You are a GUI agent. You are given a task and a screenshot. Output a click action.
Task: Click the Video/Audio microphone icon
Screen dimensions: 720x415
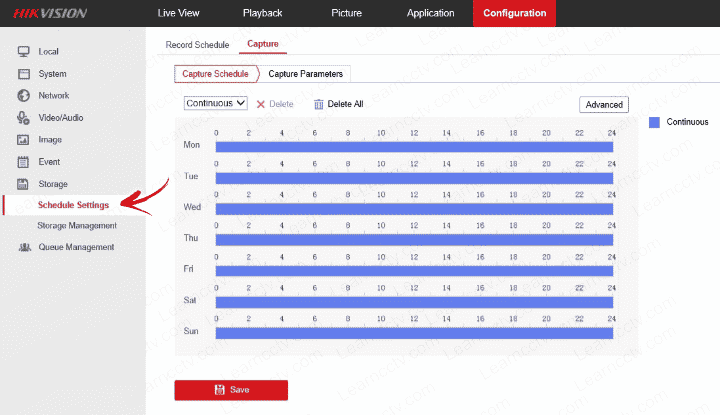tap(23, 118)
